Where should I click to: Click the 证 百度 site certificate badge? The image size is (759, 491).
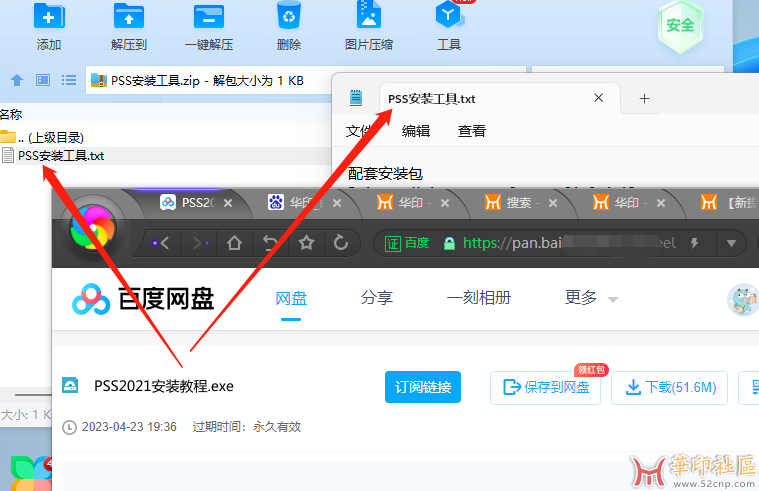pyautogui.click(x=407, y=243)
